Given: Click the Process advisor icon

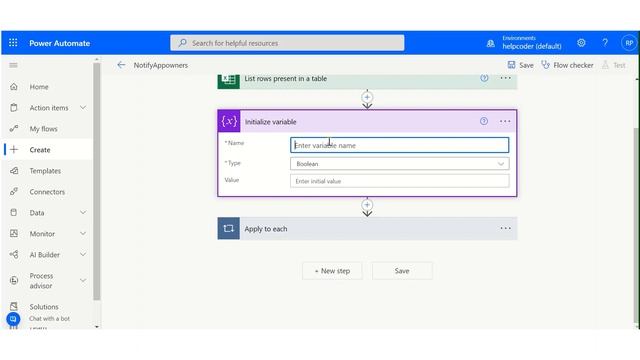Looking at the screenshot, I should coord(14,280).
